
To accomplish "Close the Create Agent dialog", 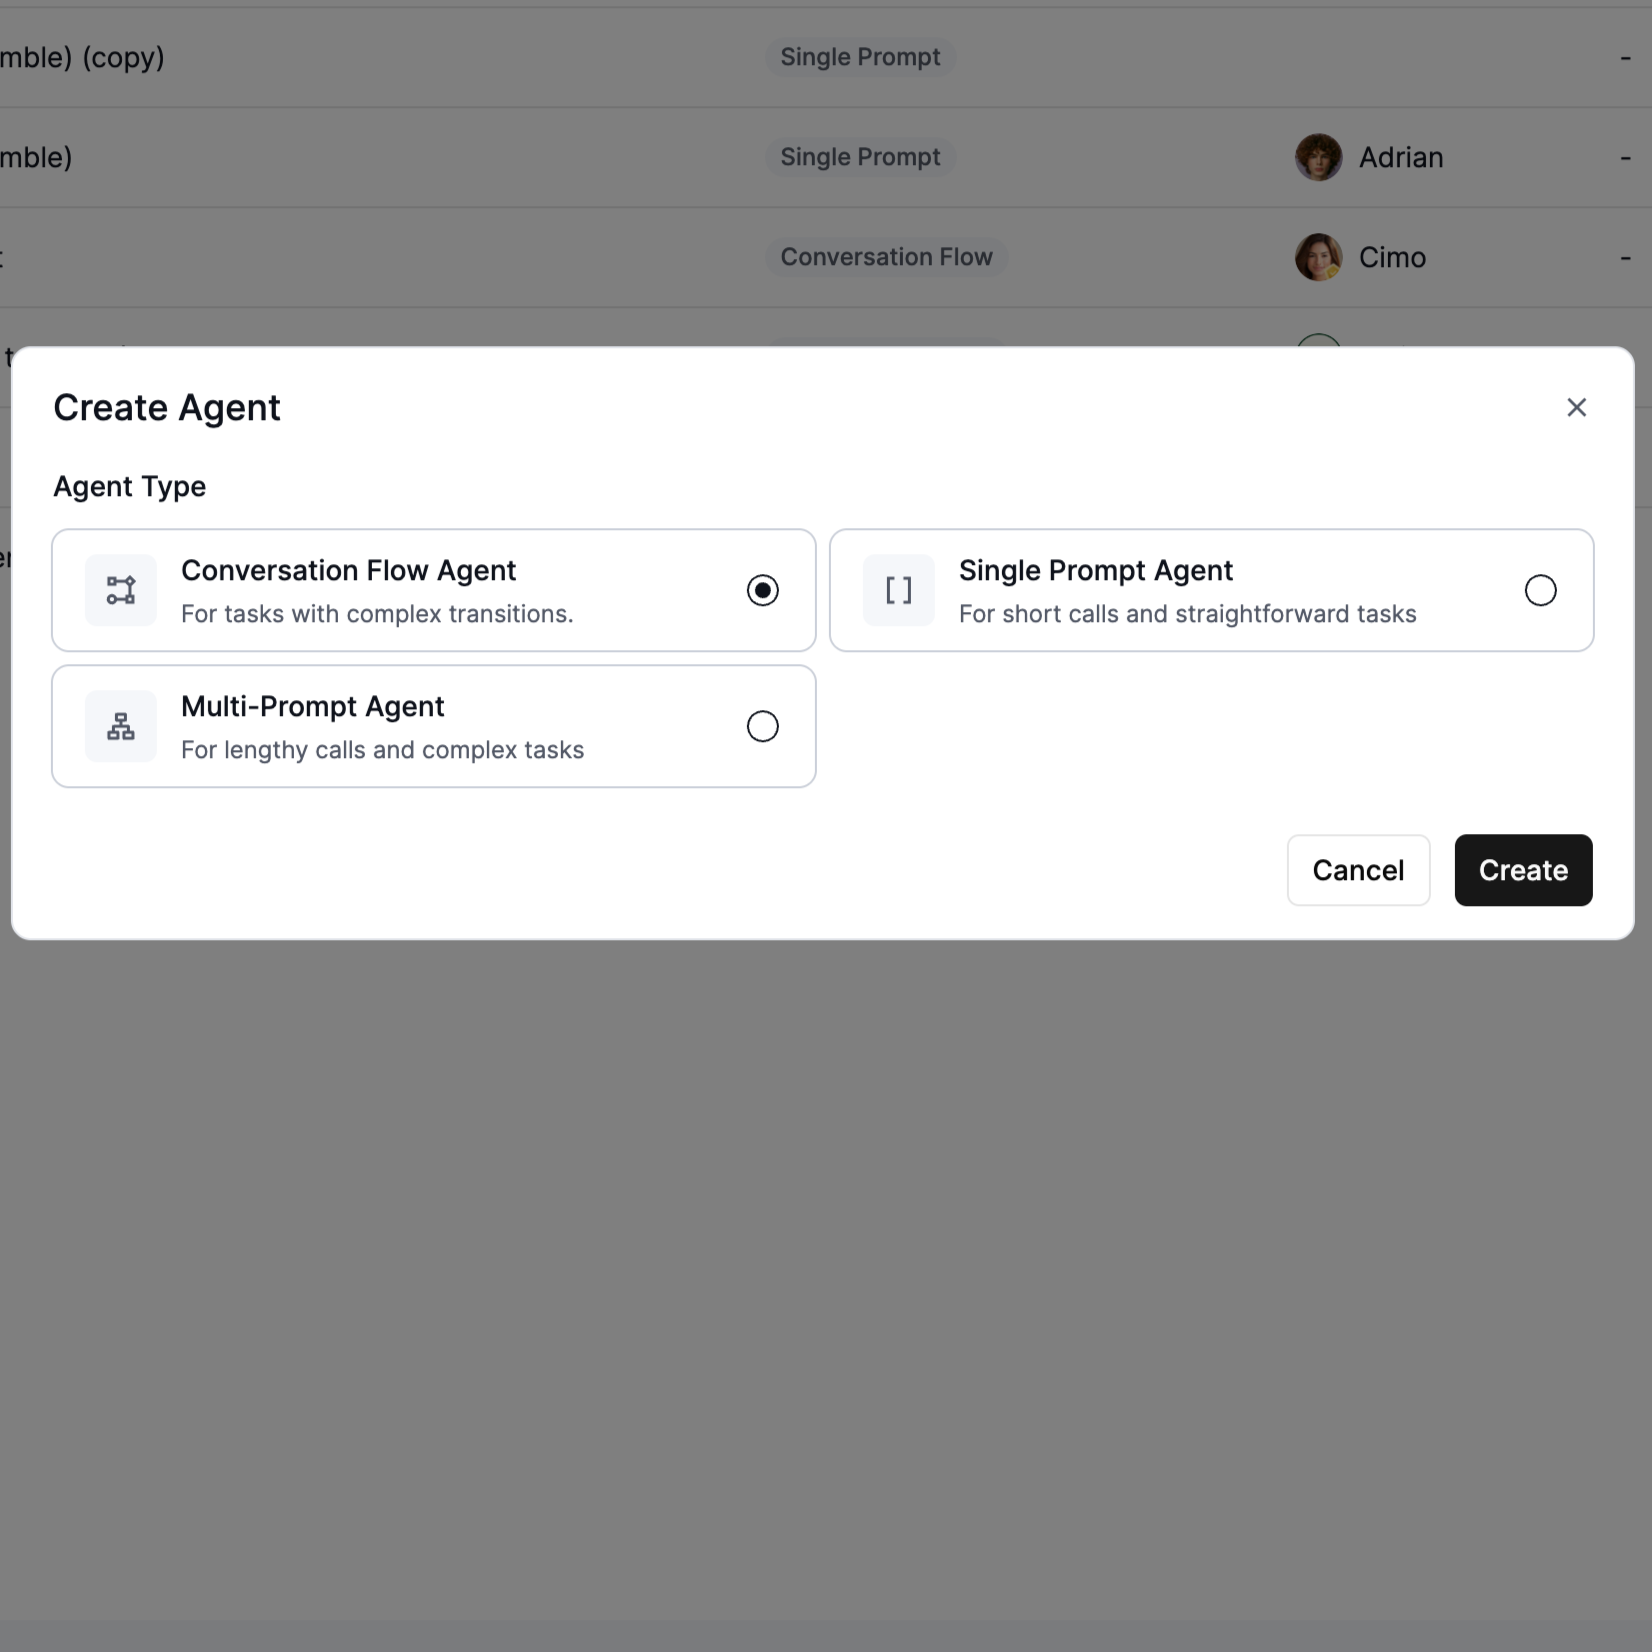I will 1577,407.
